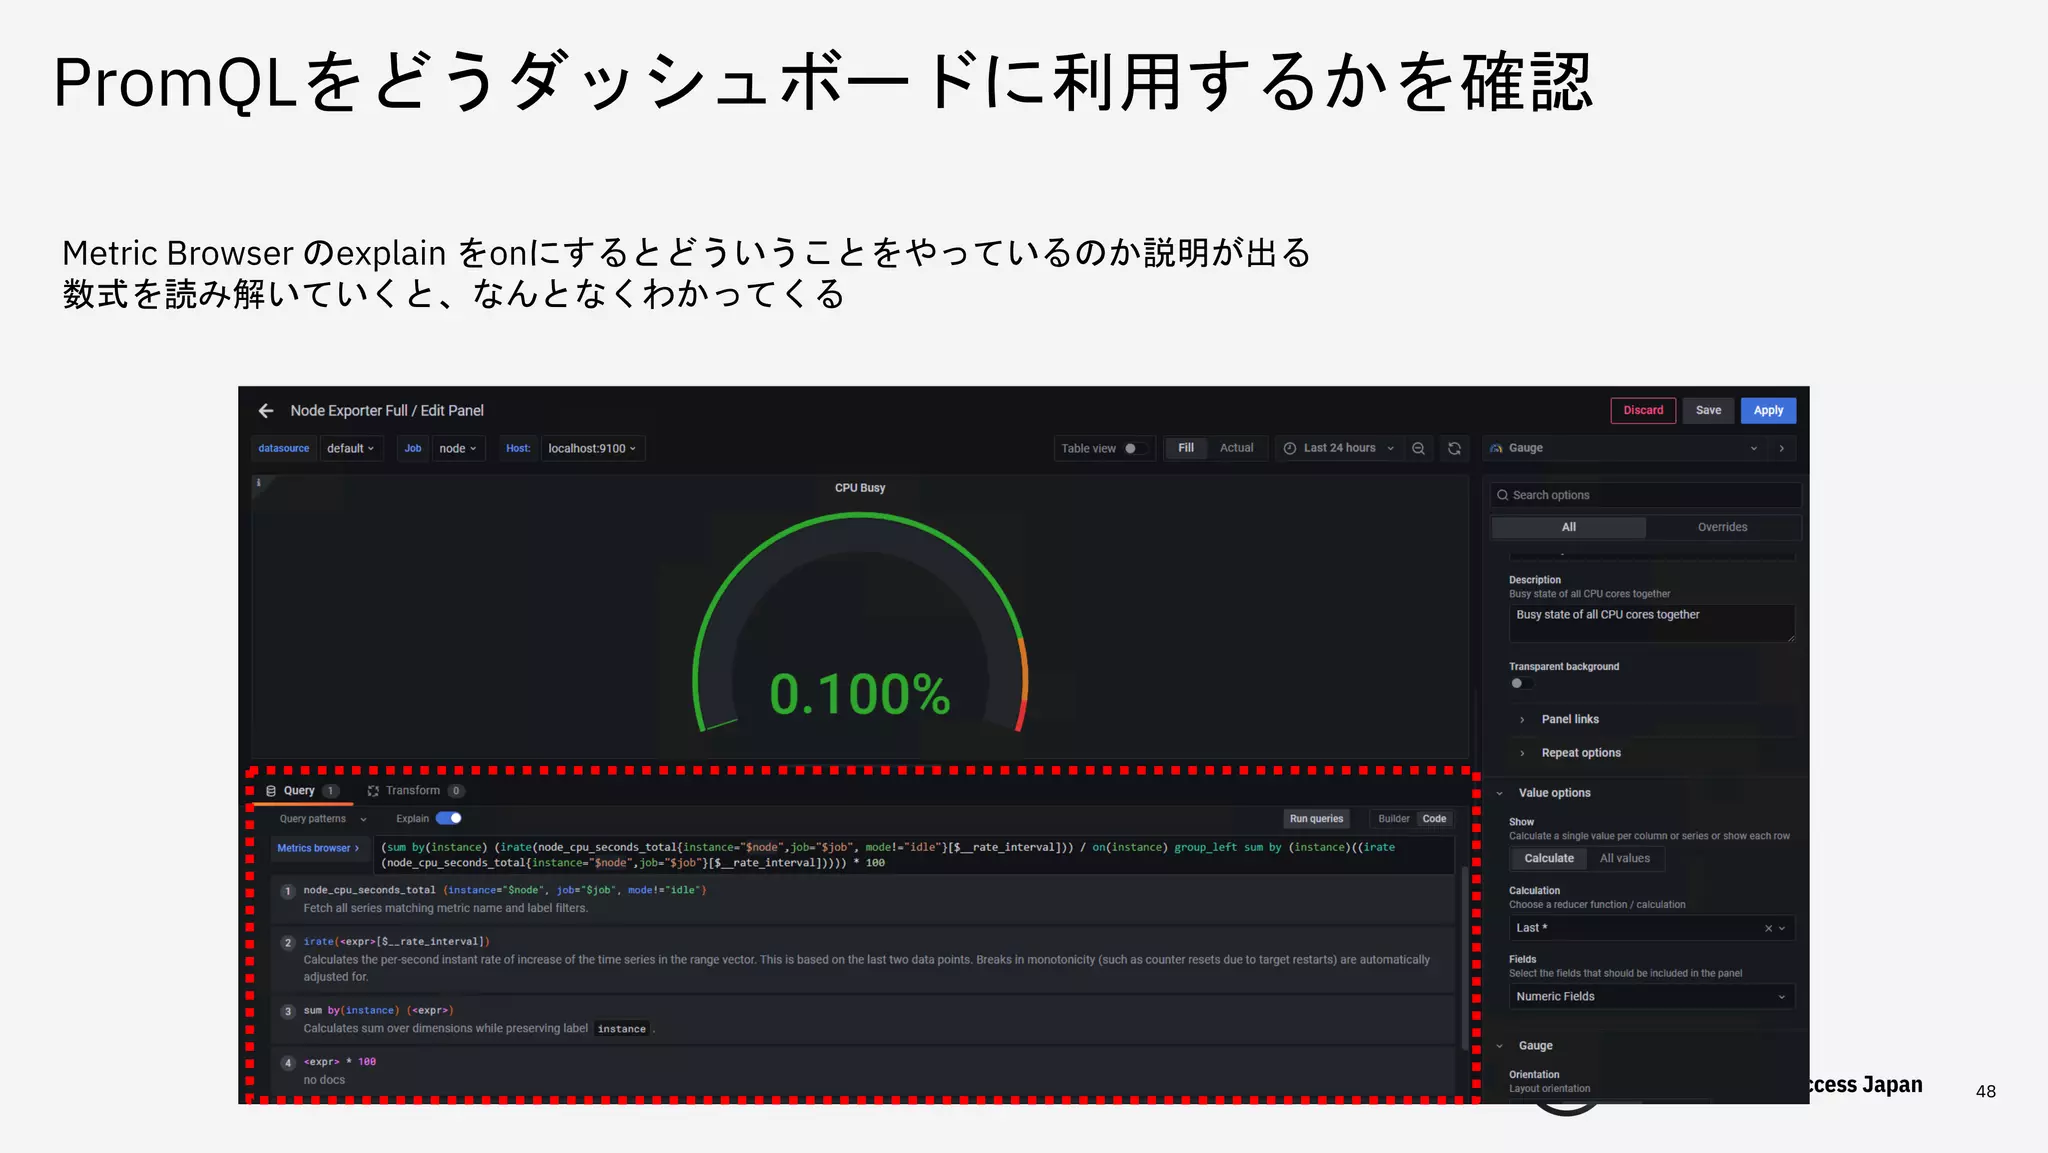Select the Overrides tab

point(1723,528)
